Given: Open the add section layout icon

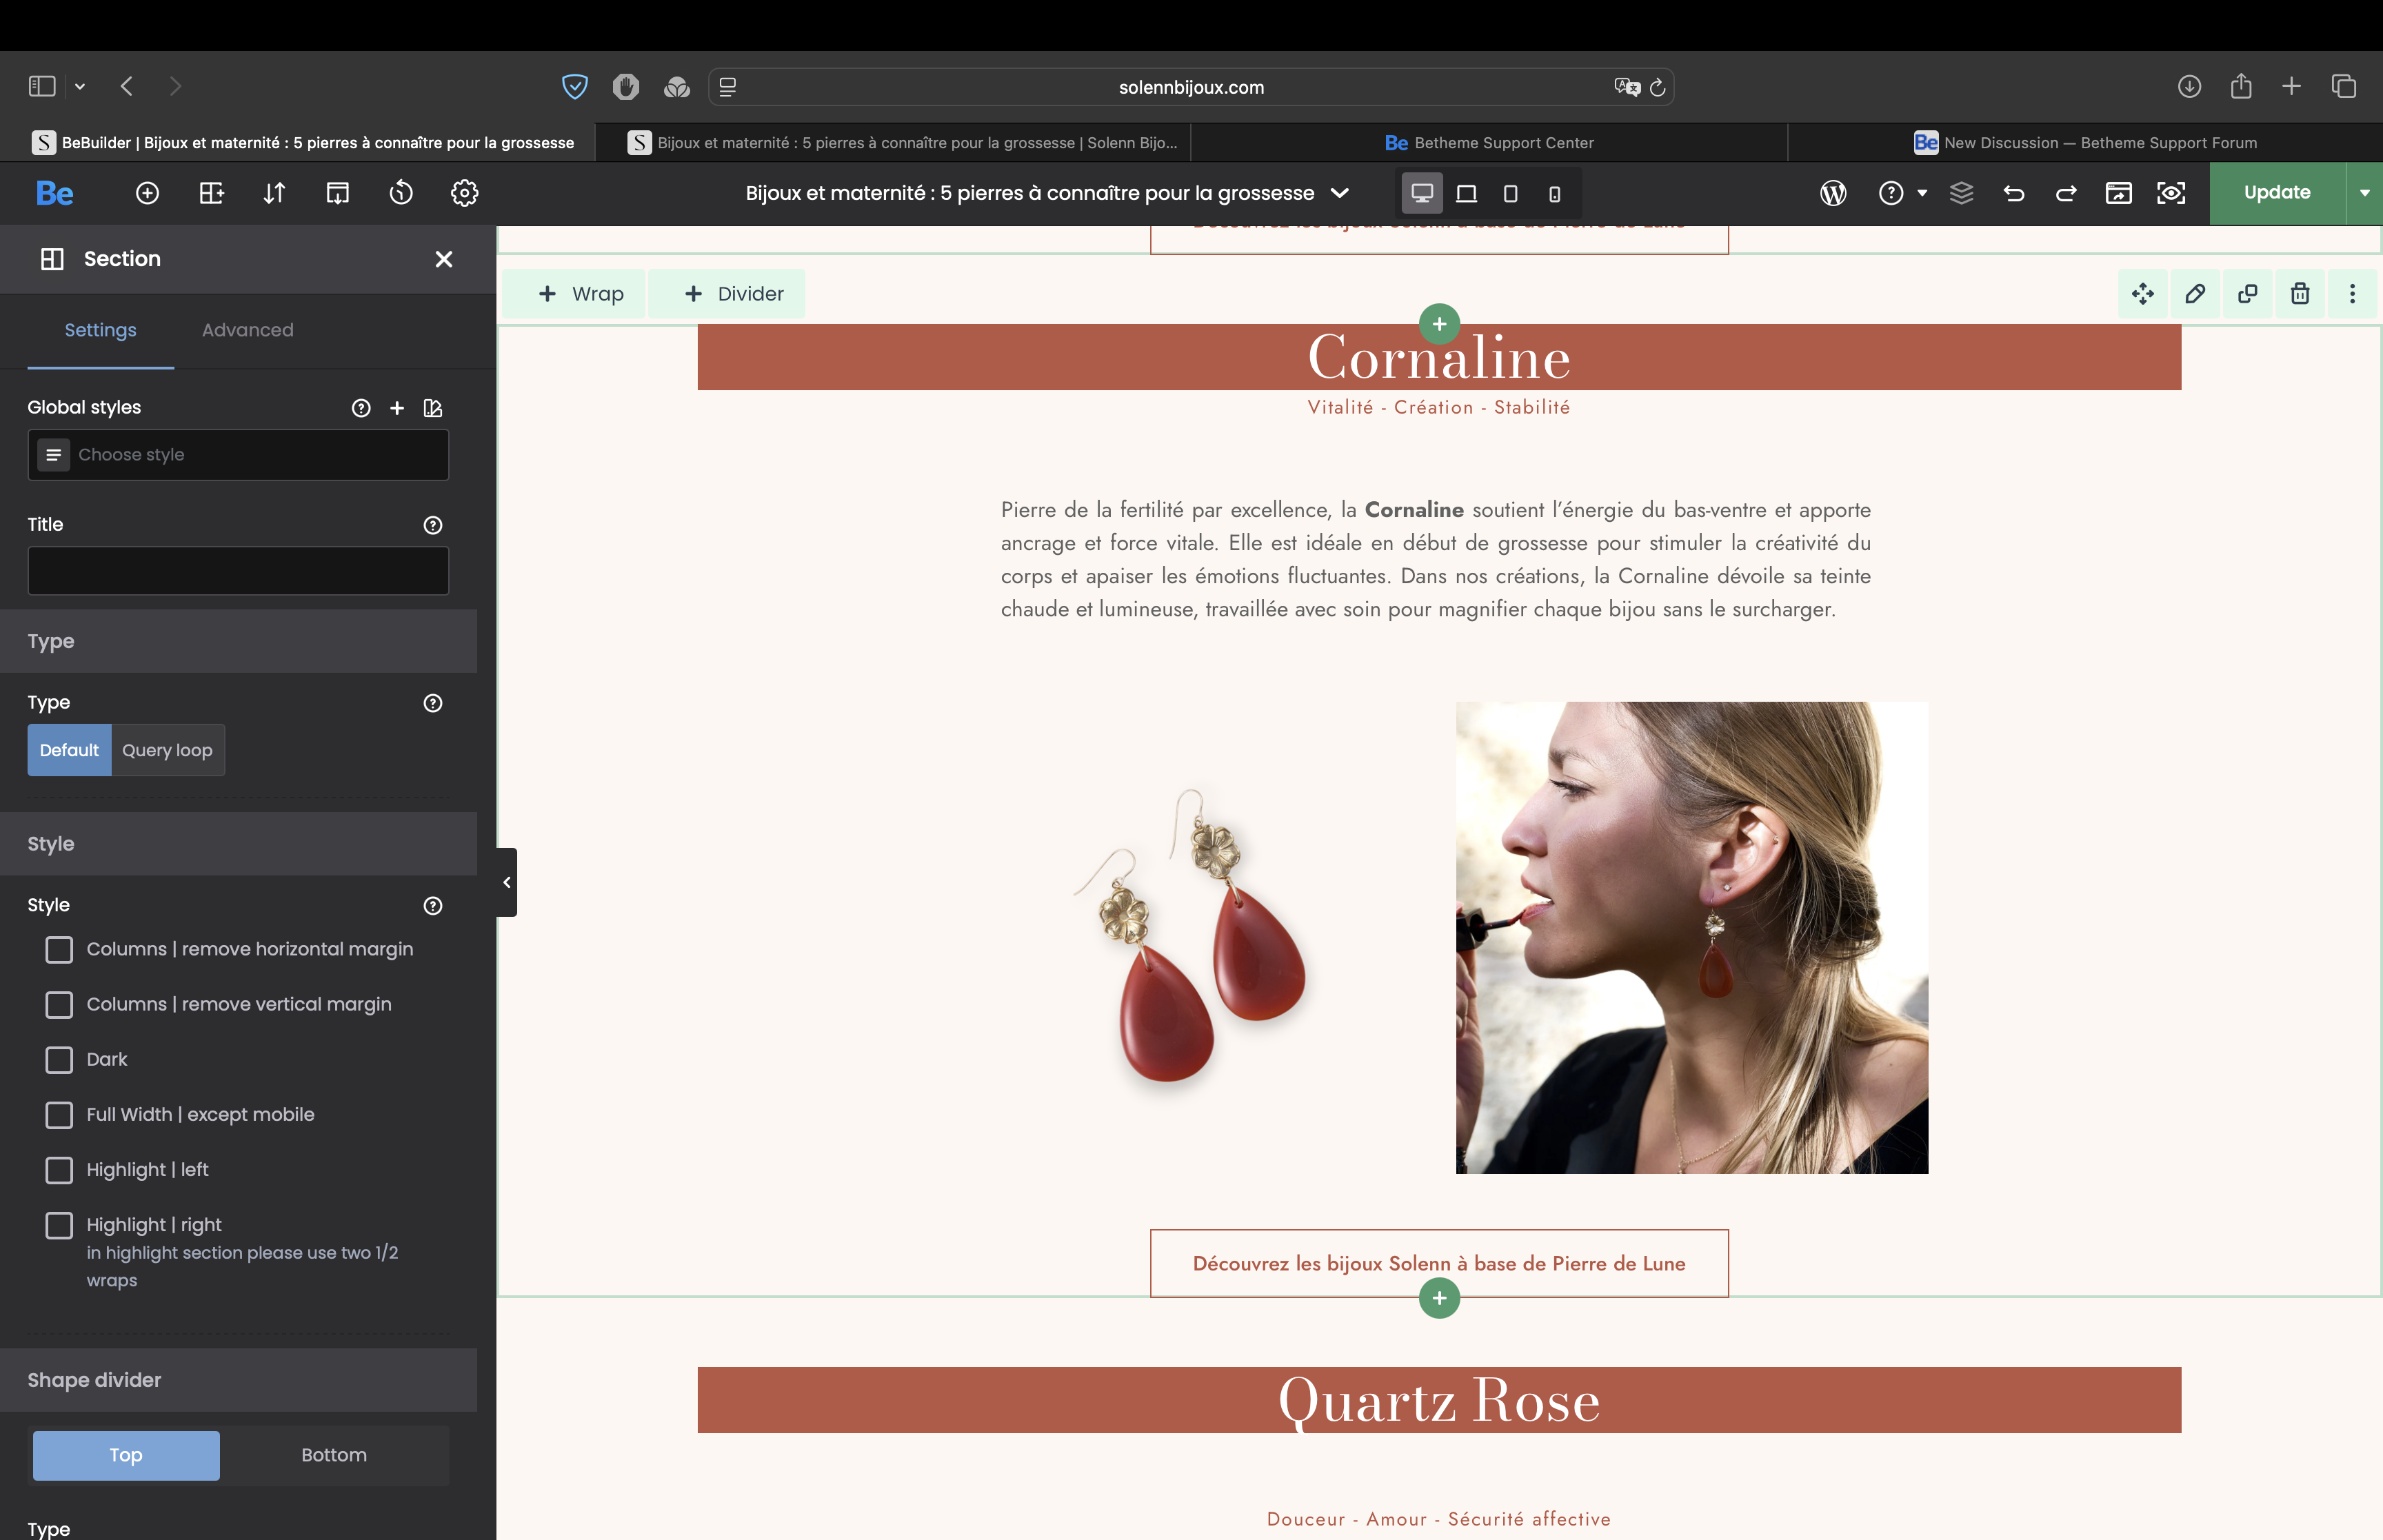Looking at the screenshot, I should tap(211, 193).
